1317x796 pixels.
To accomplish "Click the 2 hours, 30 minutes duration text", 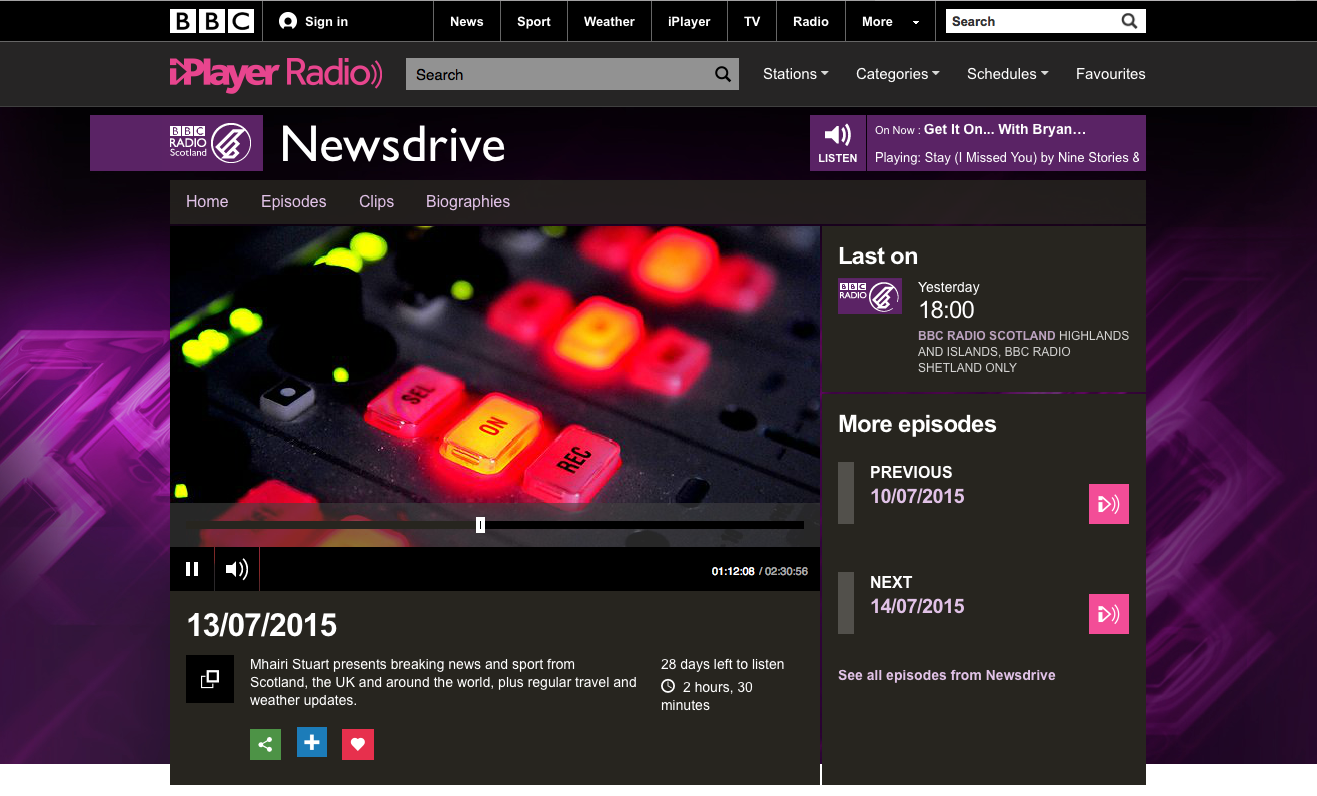I will (x=708, y=696).
